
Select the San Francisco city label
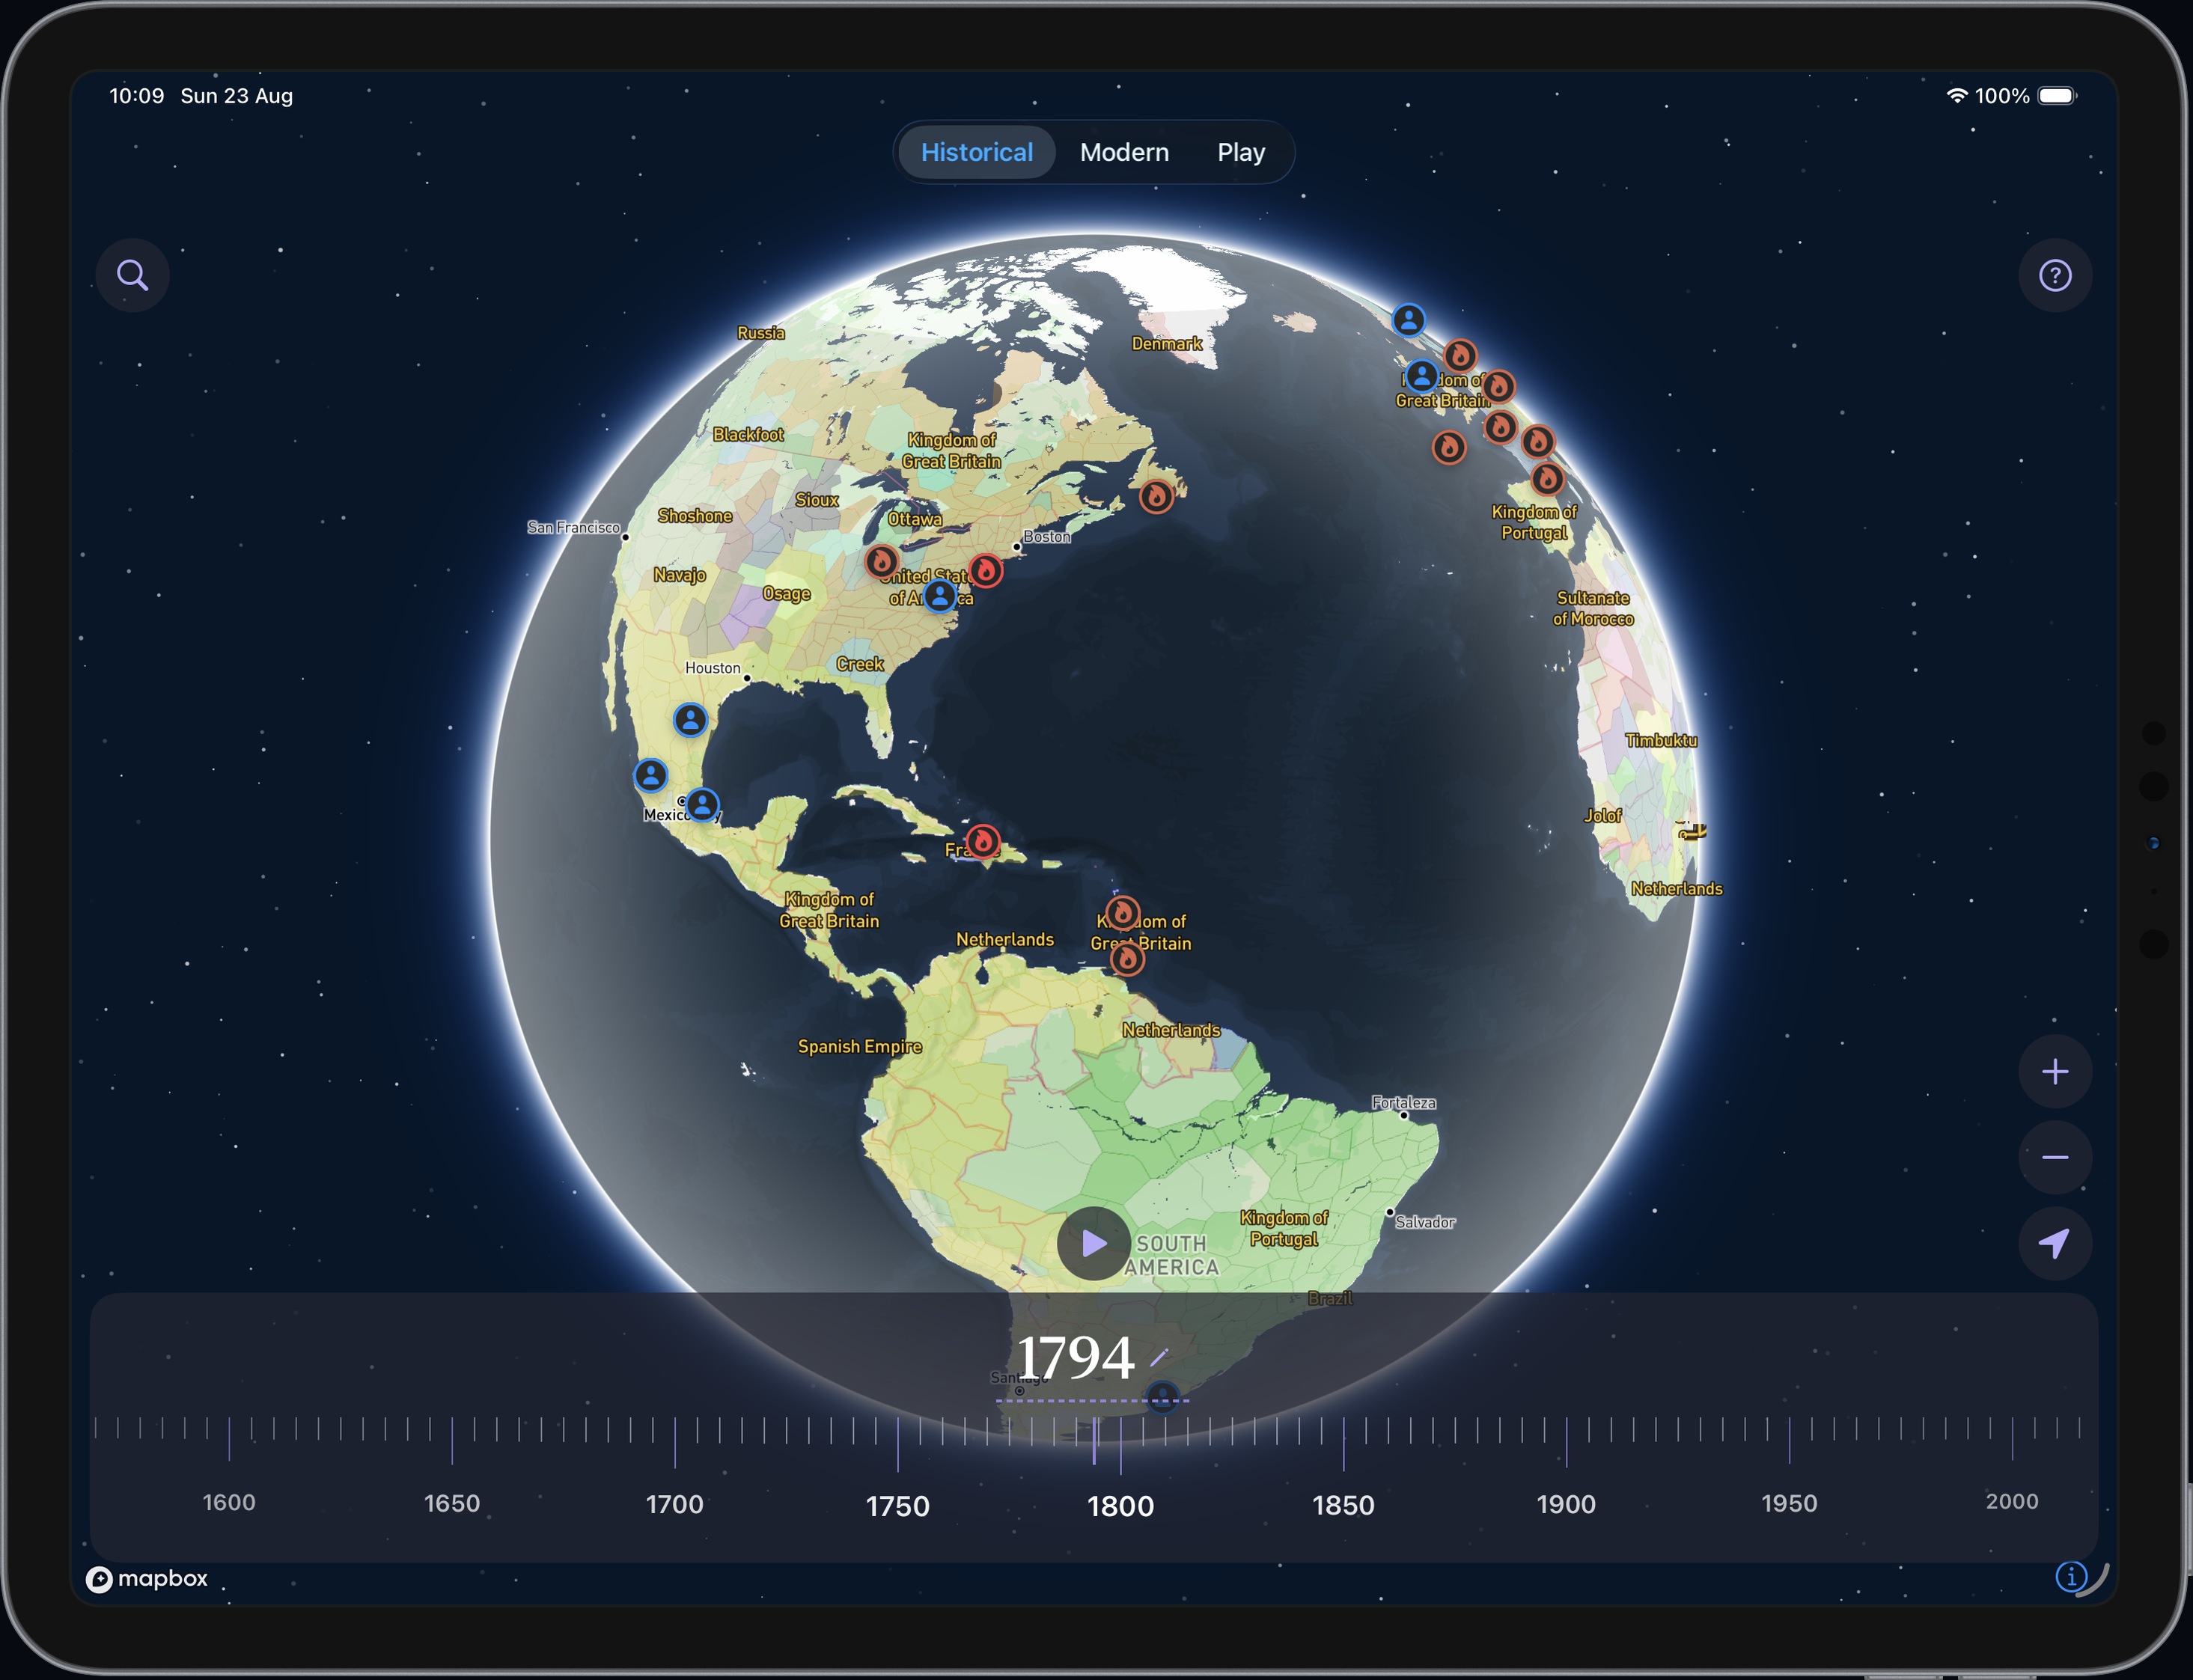(x=574, y=527)
